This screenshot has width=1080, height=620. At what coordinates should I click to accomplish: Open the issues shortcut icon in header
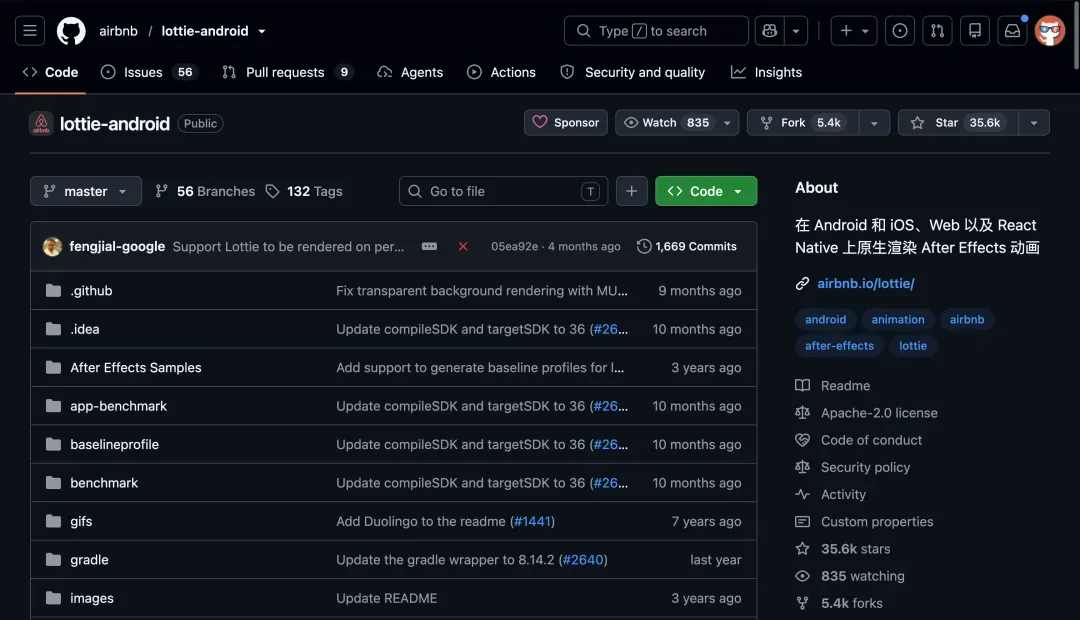[900, 31]
